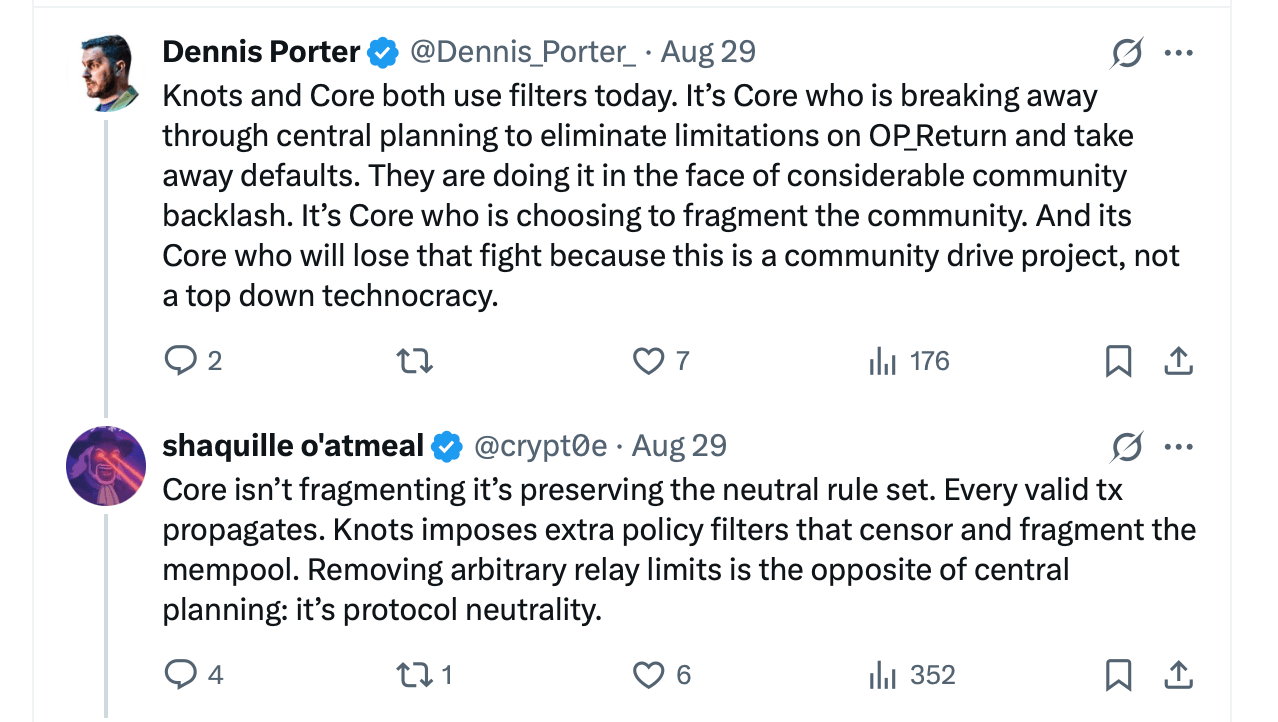Like shaquille o'atmeal's tweet
Screen dimensions: 1278x722
(649, 676)
